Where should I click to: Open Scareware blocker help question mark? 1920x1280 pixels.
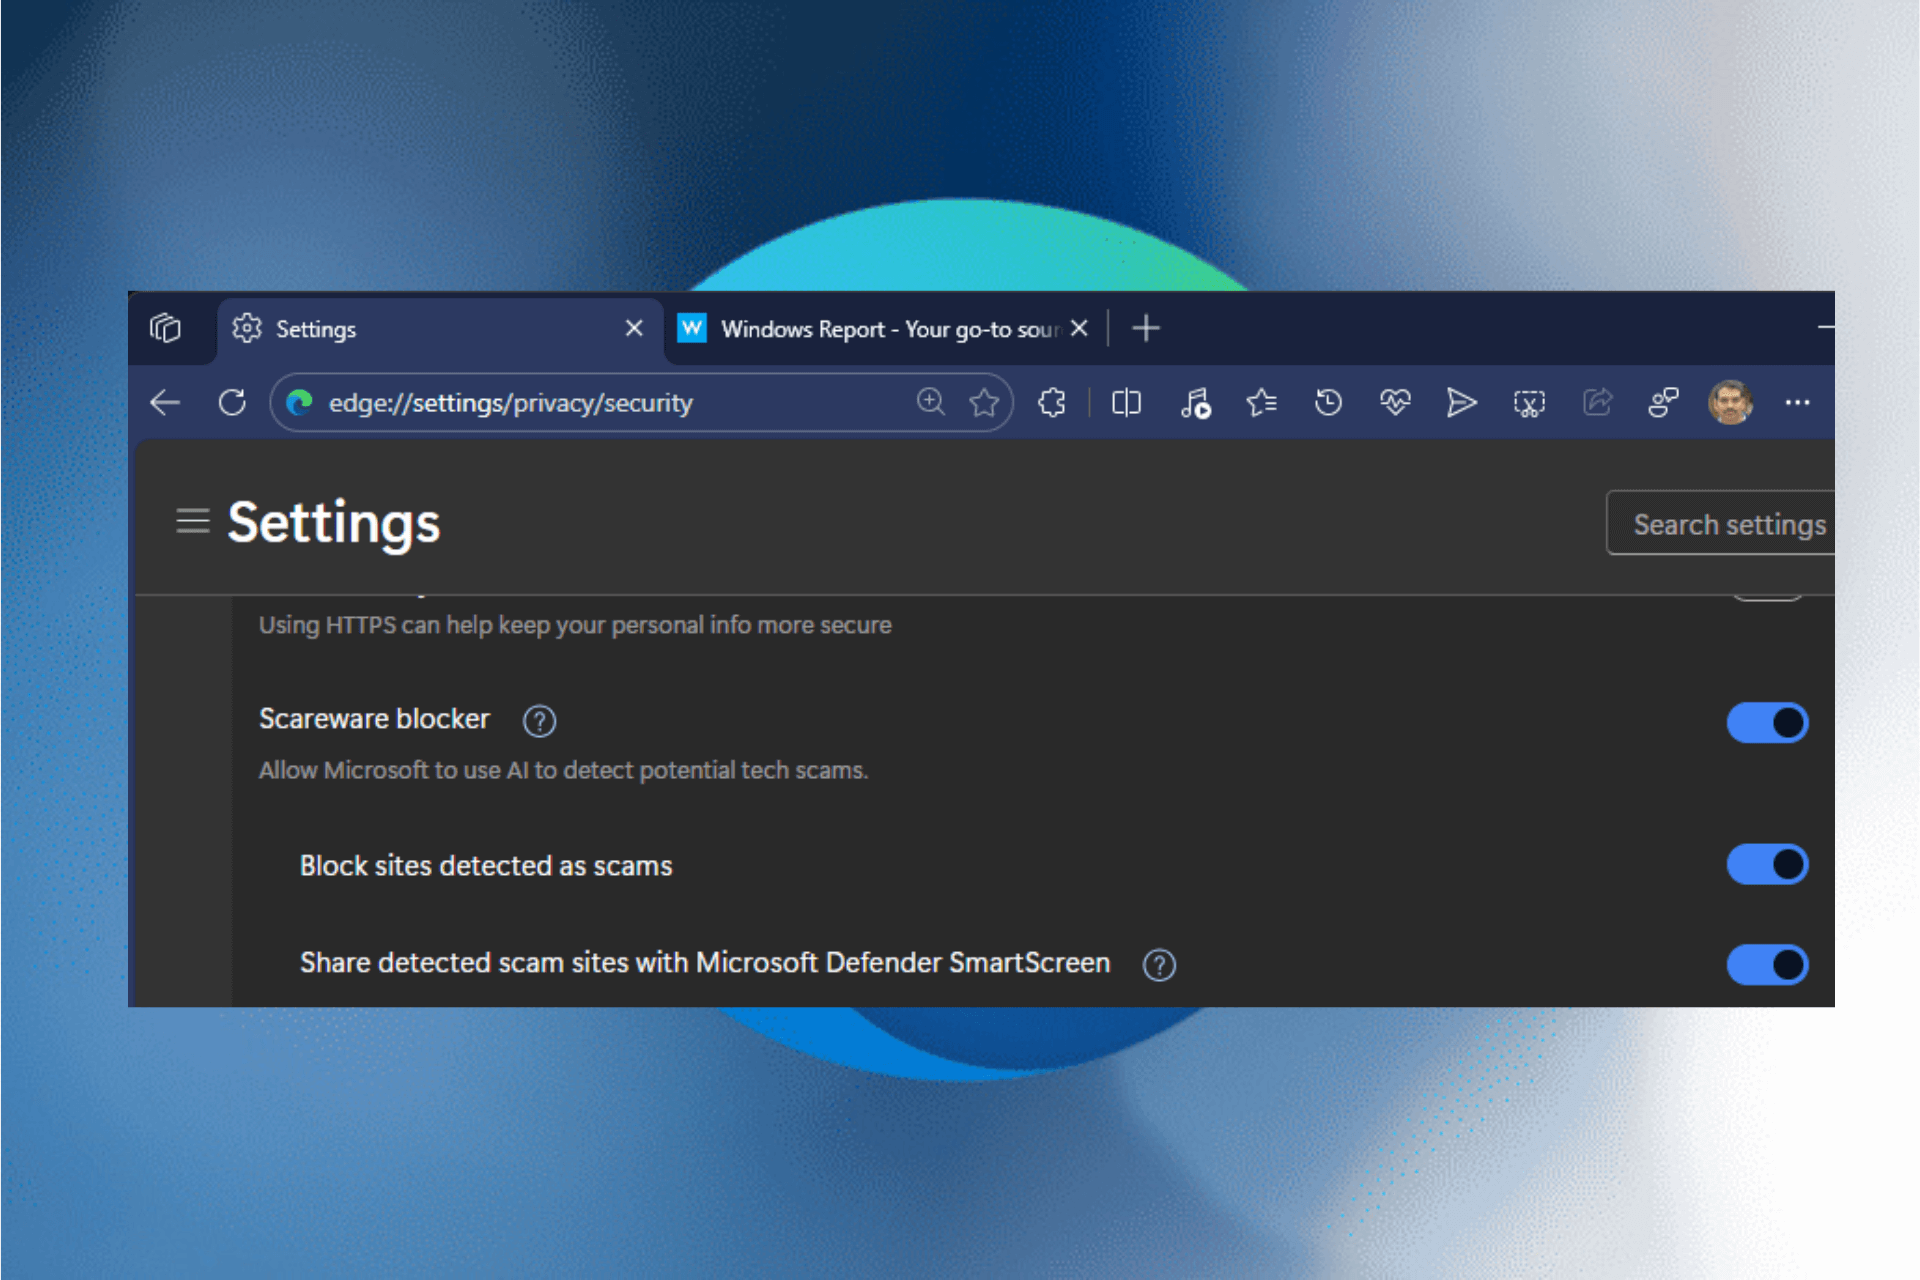tap(539, 721)
